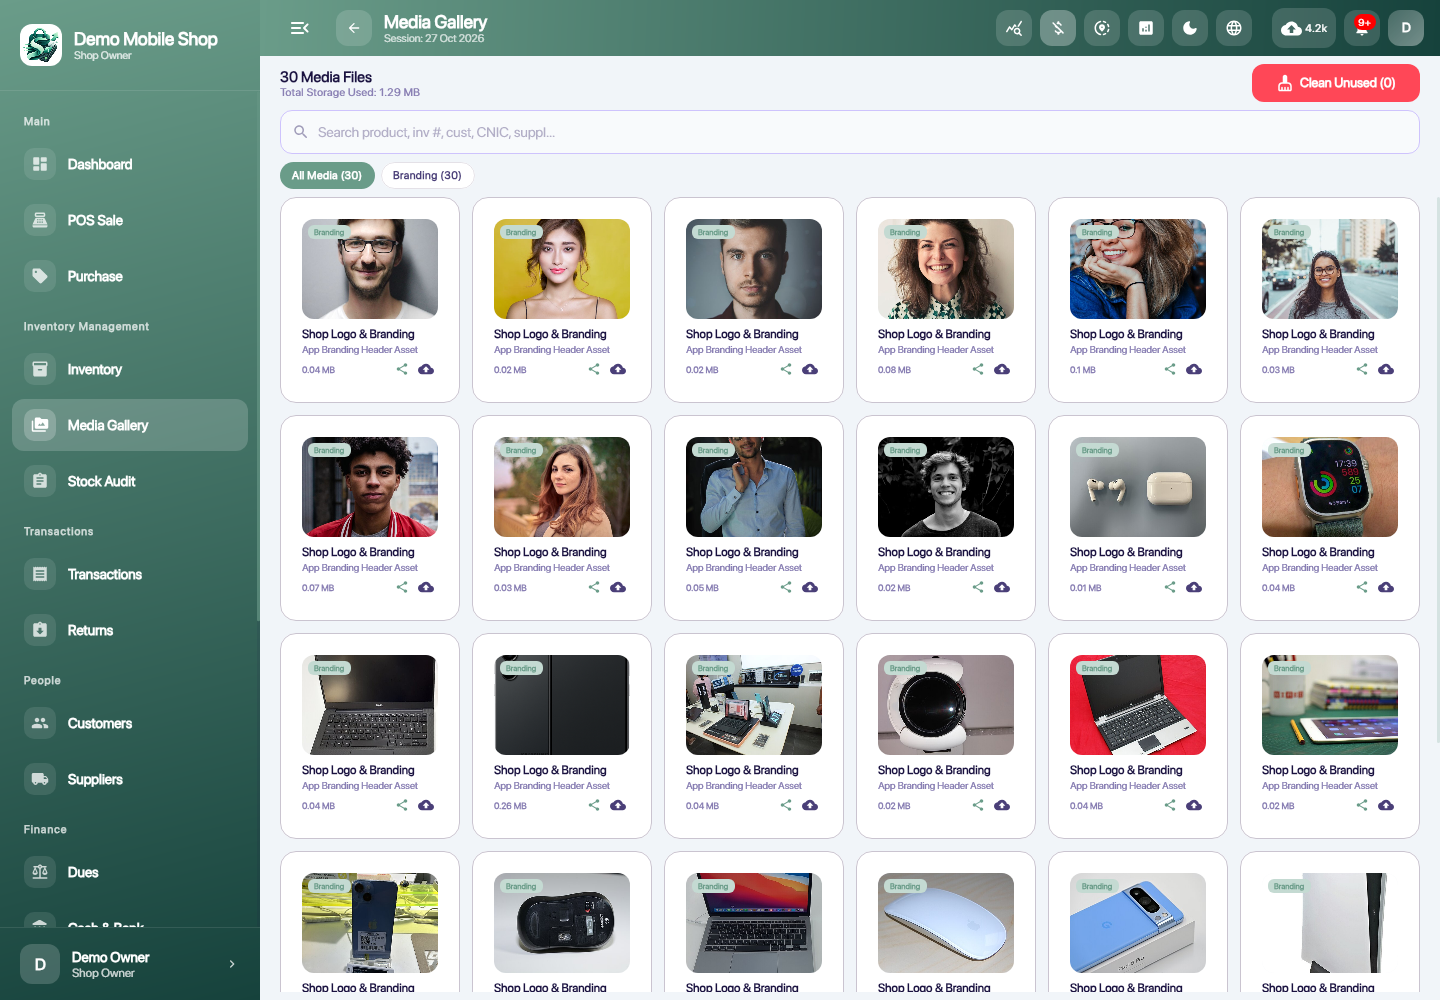This screenshot has width=1440, height=1000.
Task: Open the AirPods thumbnail
Action: (x=1138, y=487)
